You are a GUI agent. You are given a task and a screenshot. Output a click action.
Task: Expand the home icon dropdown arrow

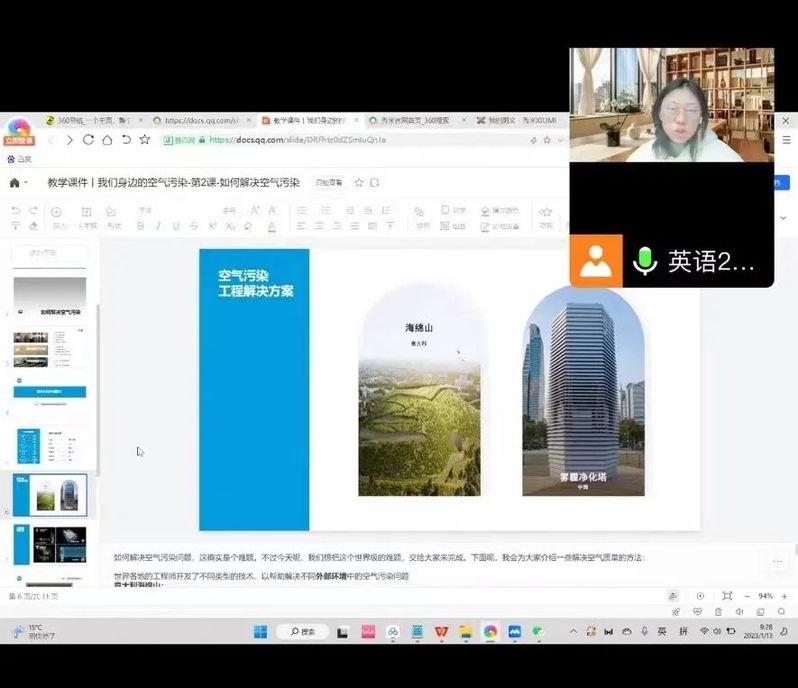[25, 183]
